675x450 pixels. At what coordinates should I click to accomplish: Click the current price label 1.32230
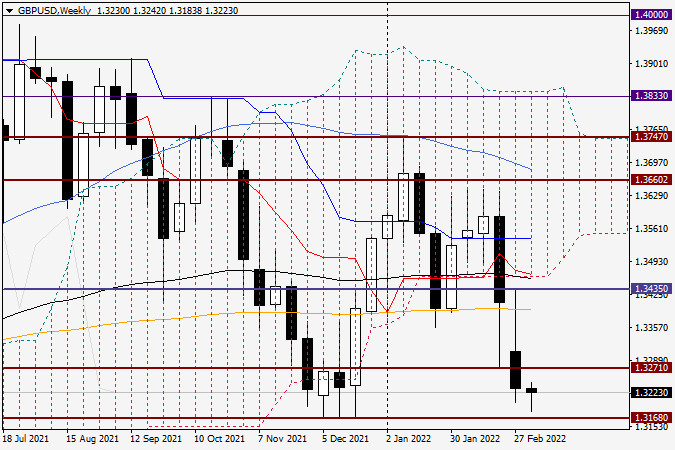(652, 392)
